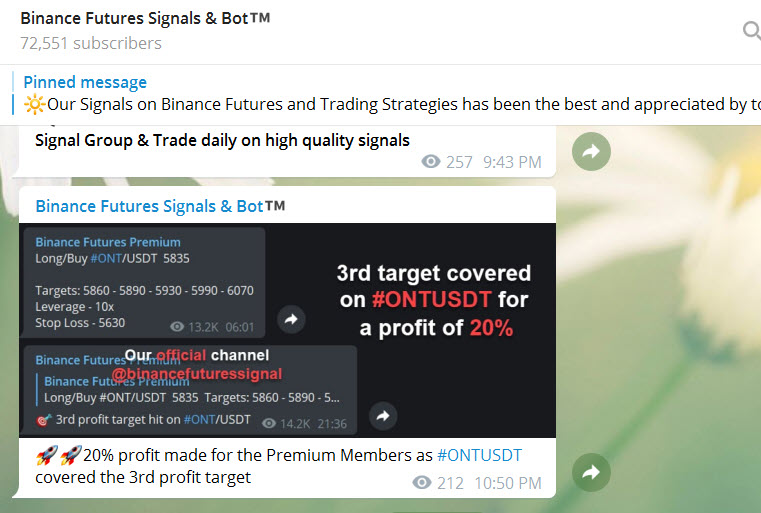This screenshot has width=761, height=513.
Task: Click the eye views icon showing 257
Action: [x=431, y=162]
